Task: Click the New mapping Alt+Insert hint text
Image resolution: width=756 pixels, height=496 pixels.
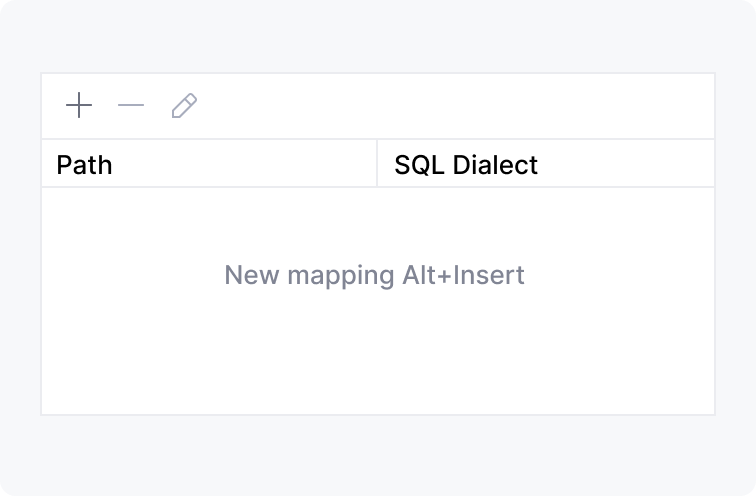Action: pos(374,275)
